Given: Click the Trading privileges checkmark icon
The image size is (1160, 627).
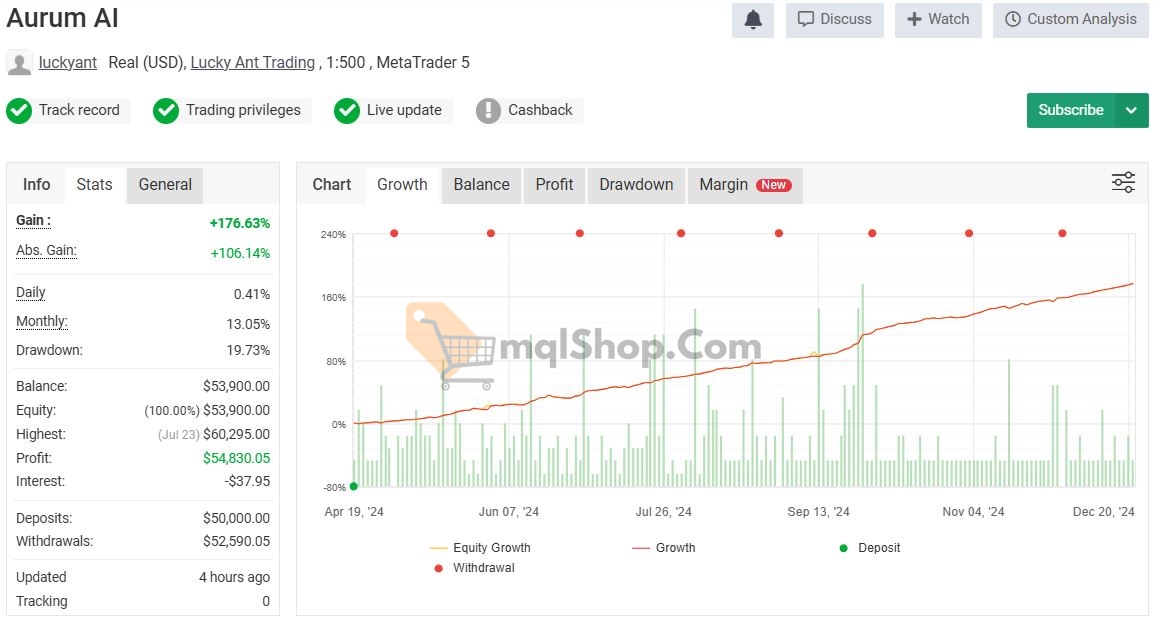Looking at the screenshot, I should (x=166, y=111).
